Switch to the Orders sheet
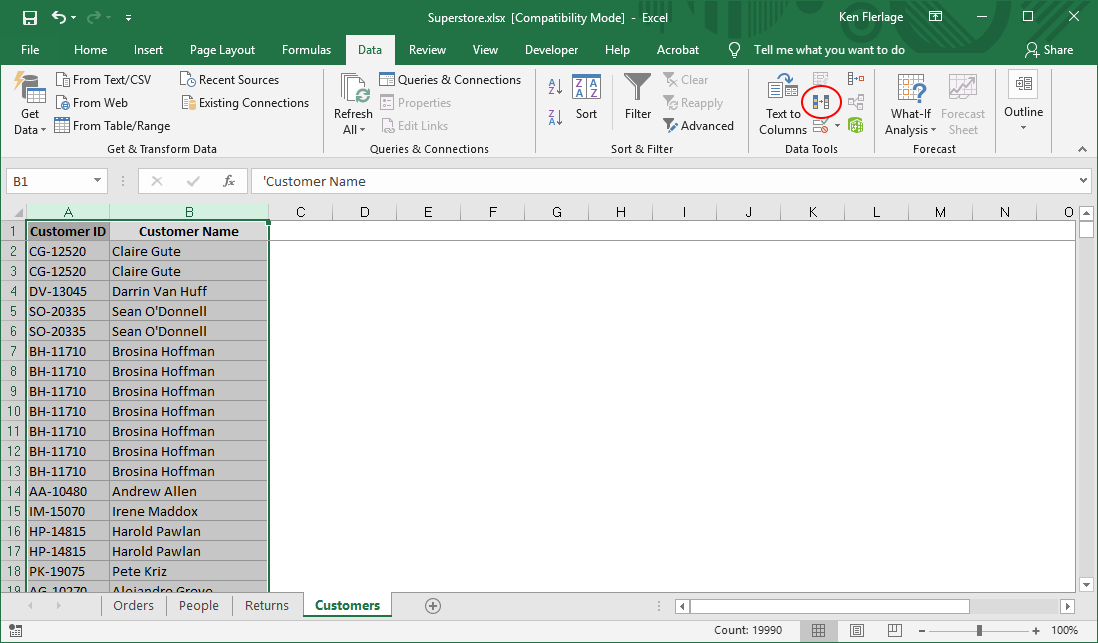This screenshot has height=643, width=1098. [x=133, y=606]
